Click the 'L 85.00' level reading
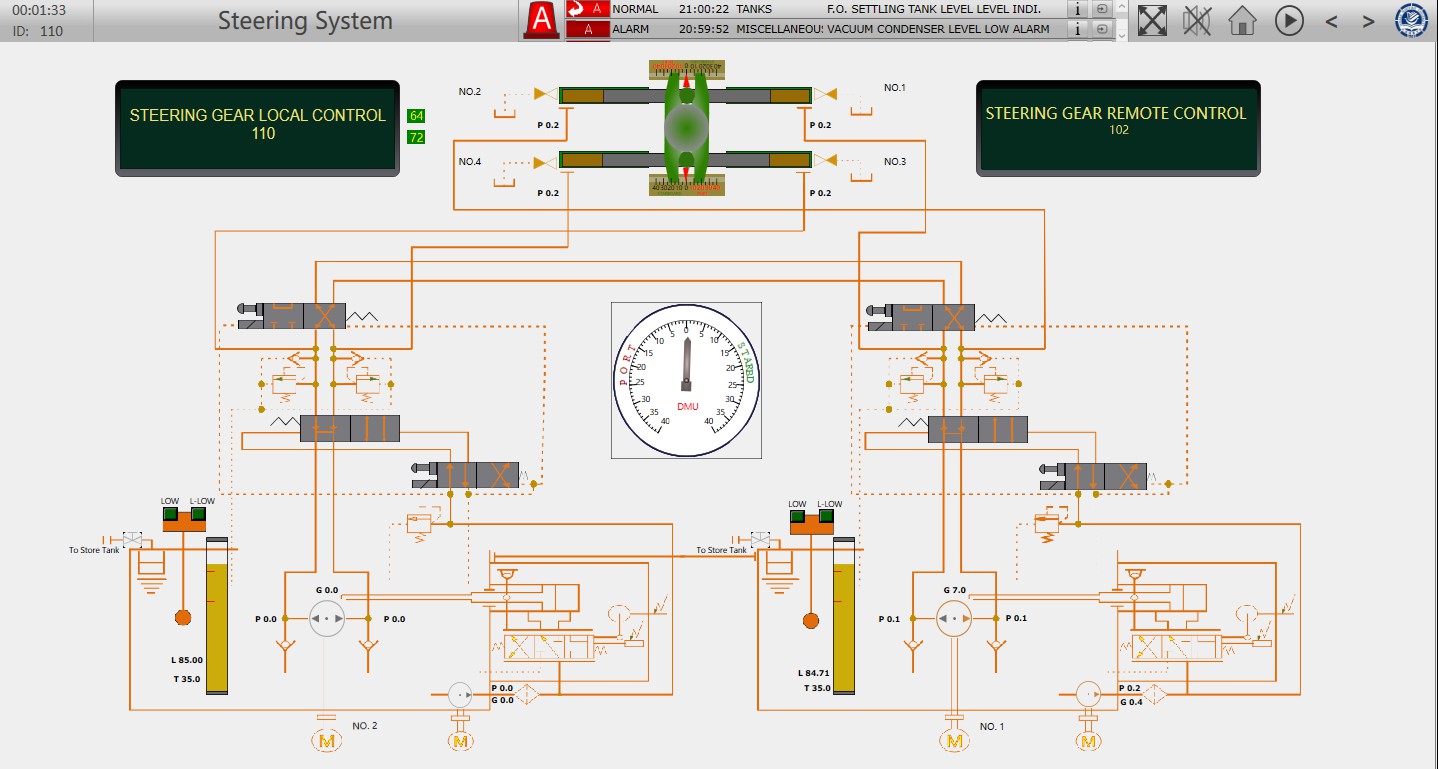Image resolution: width=1438 pixels, height=769 pixels. 186,660
